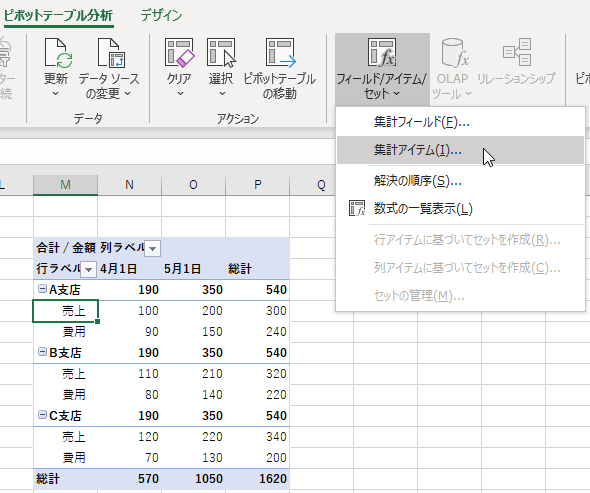Click the value 220 in B支店 費用 row

pyautogui.click(x=257, y=395)
